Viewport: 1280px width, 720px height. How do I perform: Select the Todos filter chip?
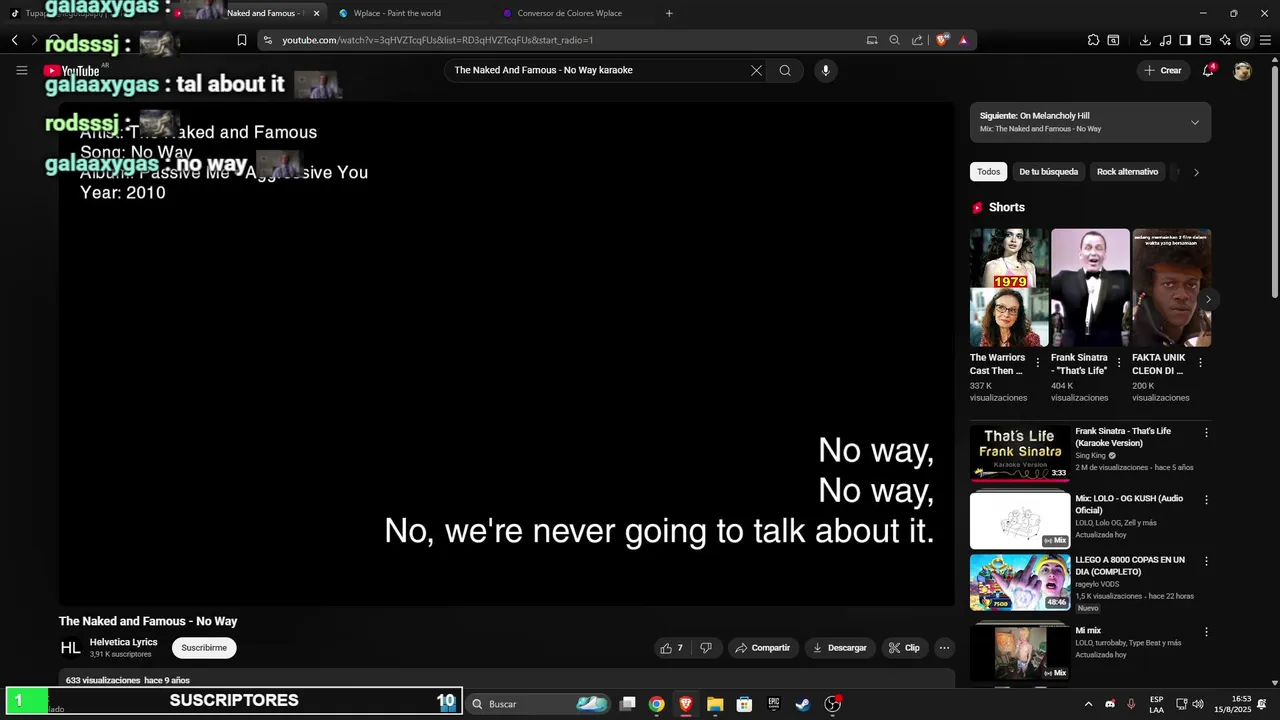988,172
